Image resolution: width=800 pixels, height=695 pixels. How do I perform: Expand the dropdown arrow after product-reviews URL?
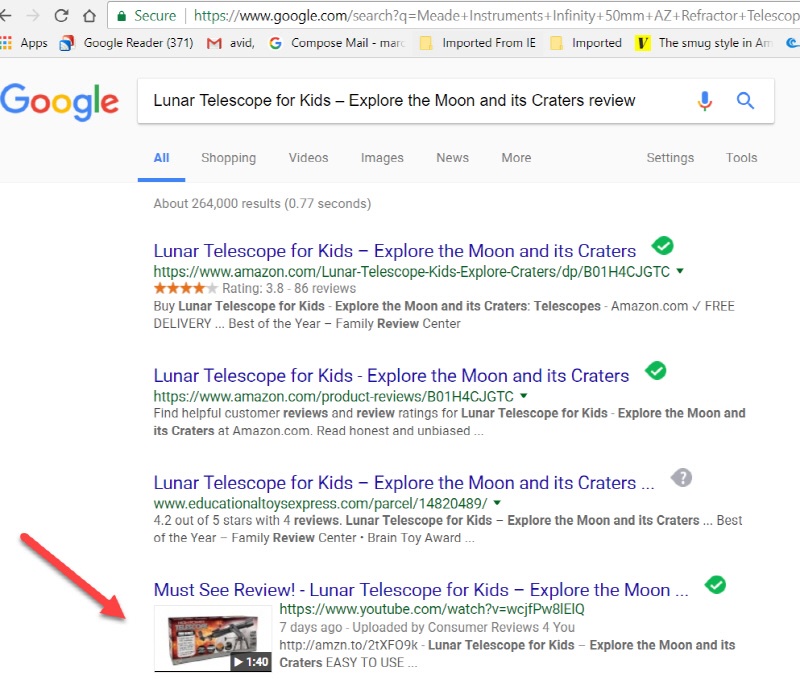(x=523, y=395)
